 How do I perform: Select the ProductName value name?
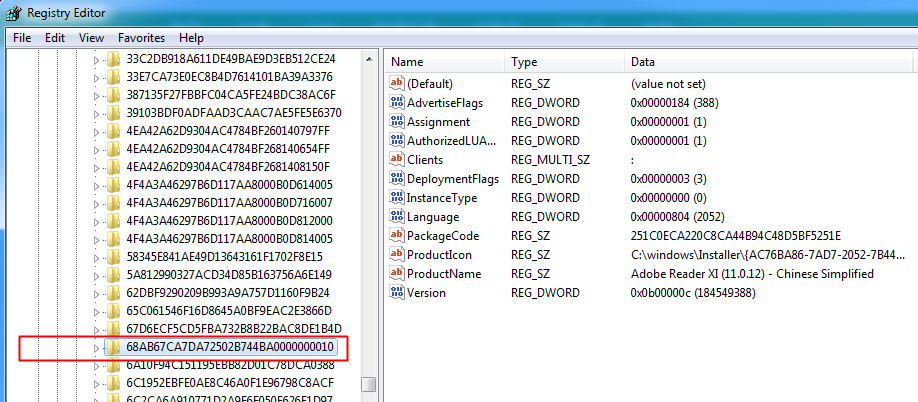pyautogui.click(x=444, y=274)
